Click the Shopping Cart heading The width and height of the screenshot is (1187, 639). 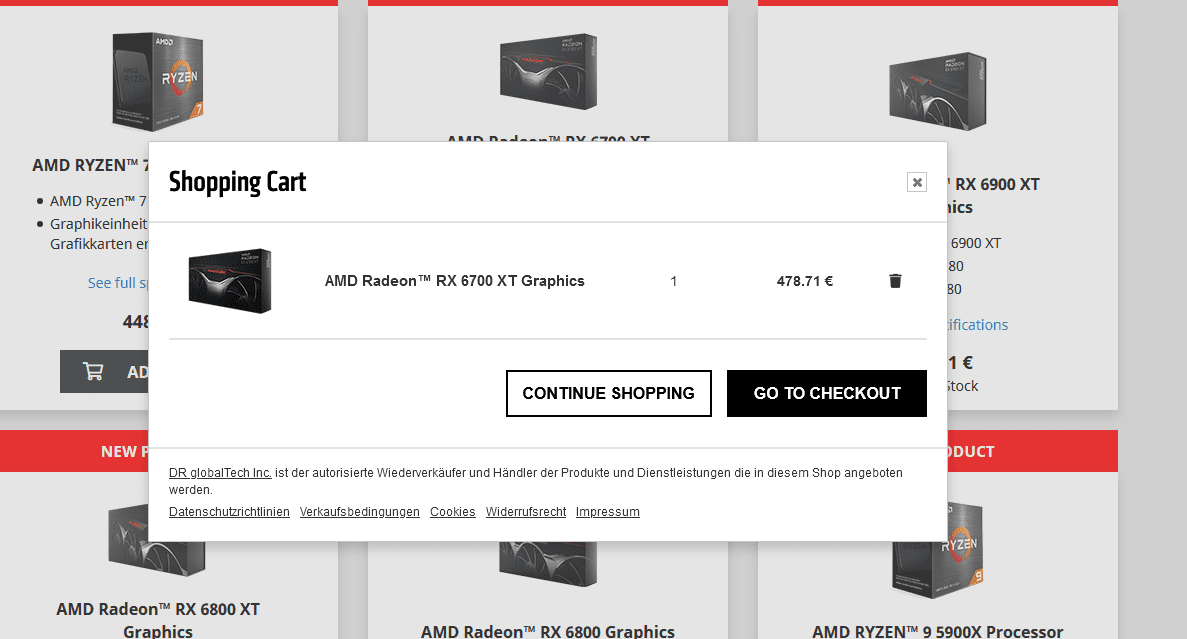pyautogui.click(x=238, y=182)
